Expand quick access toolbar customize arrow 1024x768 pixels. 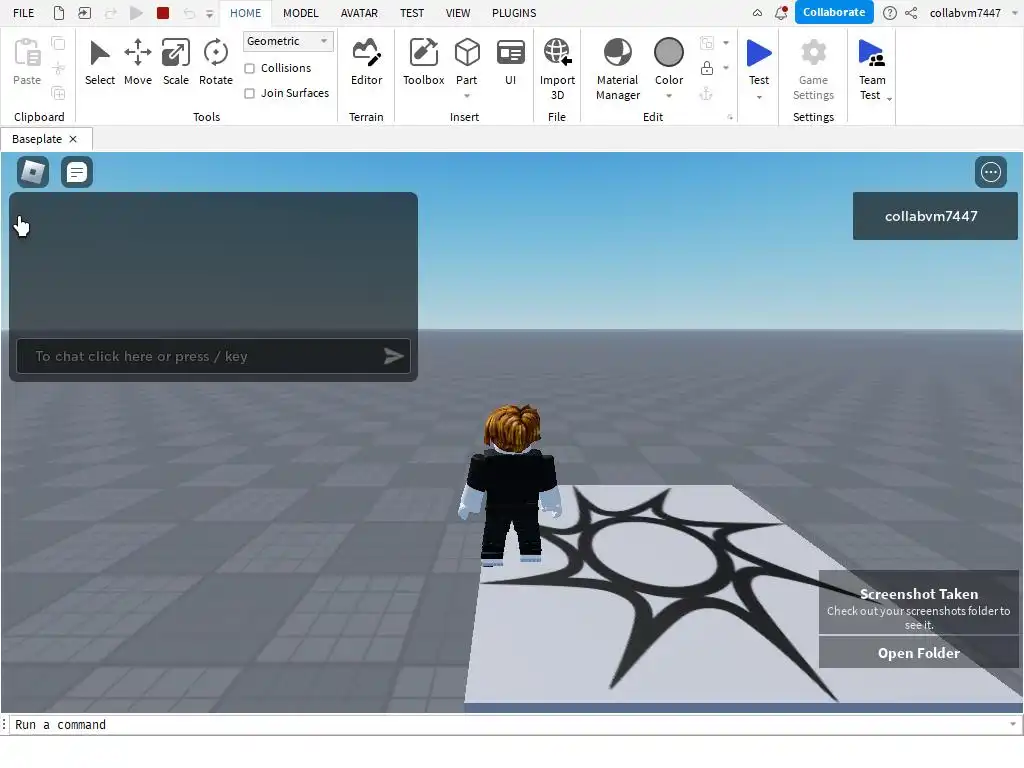tap(209, 14)
